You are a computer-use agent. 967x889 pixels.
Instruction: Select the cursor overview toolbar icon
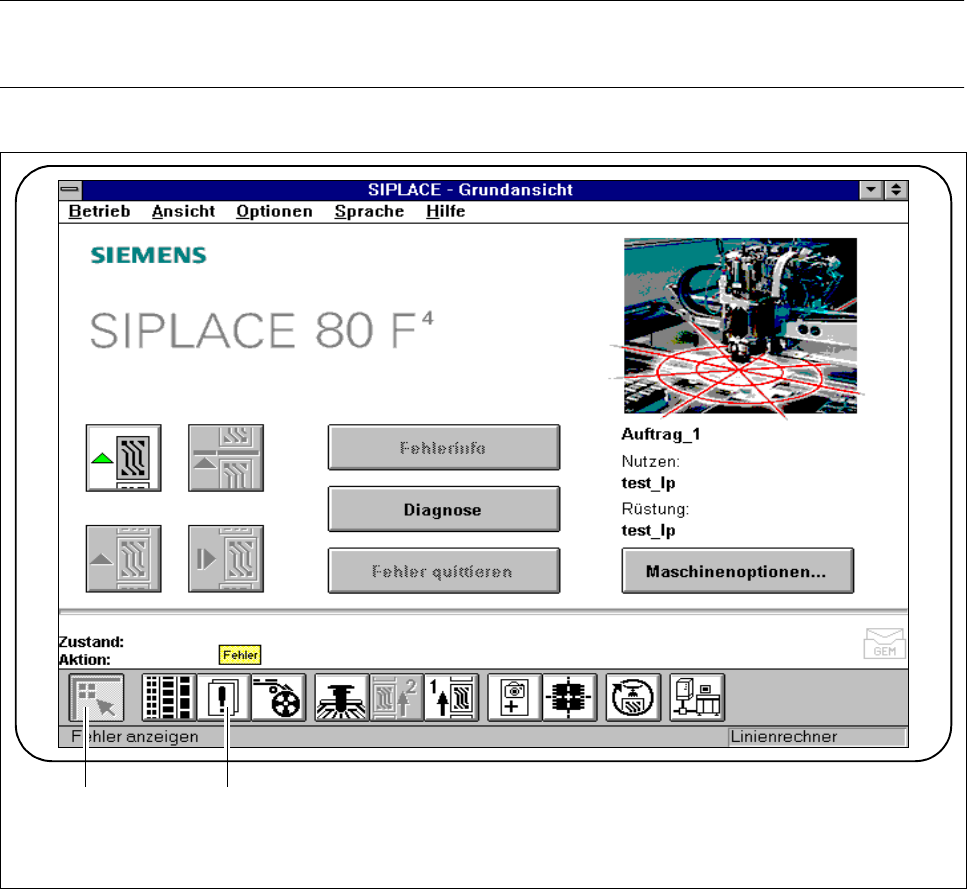pyautogui.click(x=96, y=698)
